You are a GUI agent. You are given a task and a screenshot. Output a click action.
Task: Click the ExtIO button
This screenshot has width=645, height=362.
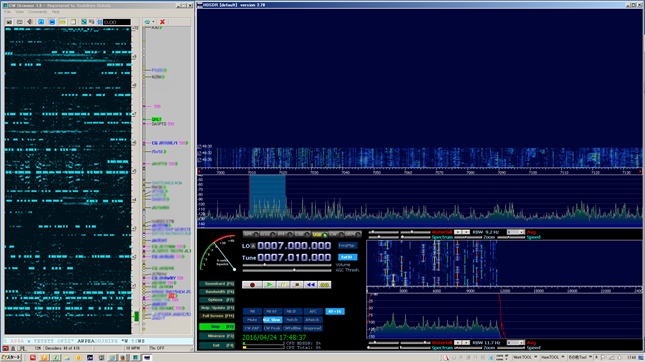click(347, 257)
